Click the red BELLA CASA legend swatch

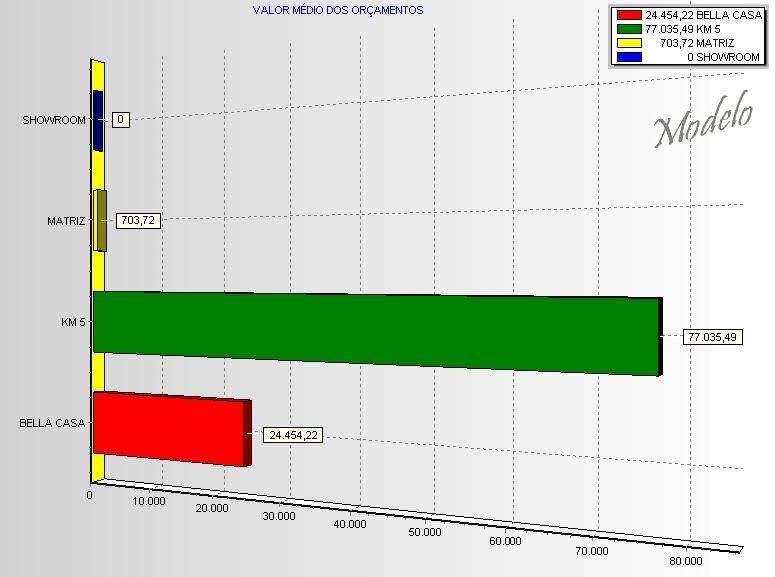(629, 15)
